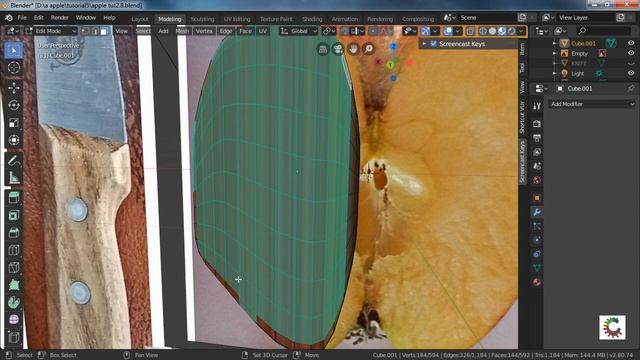
Task: Select the Transform tool
Action: pos(14,140)
